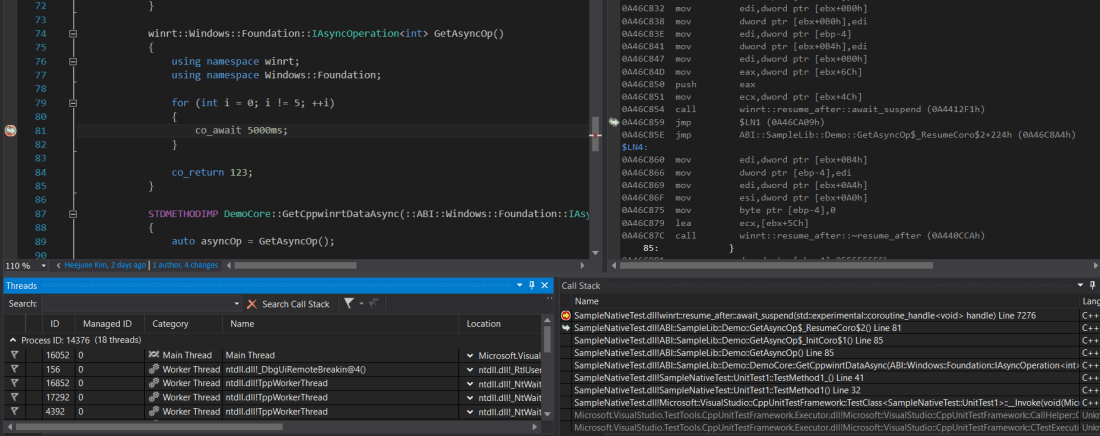Click the Search Call Stack button
Viewport: 1100px width, 436px height.
[x=295, y=304]
